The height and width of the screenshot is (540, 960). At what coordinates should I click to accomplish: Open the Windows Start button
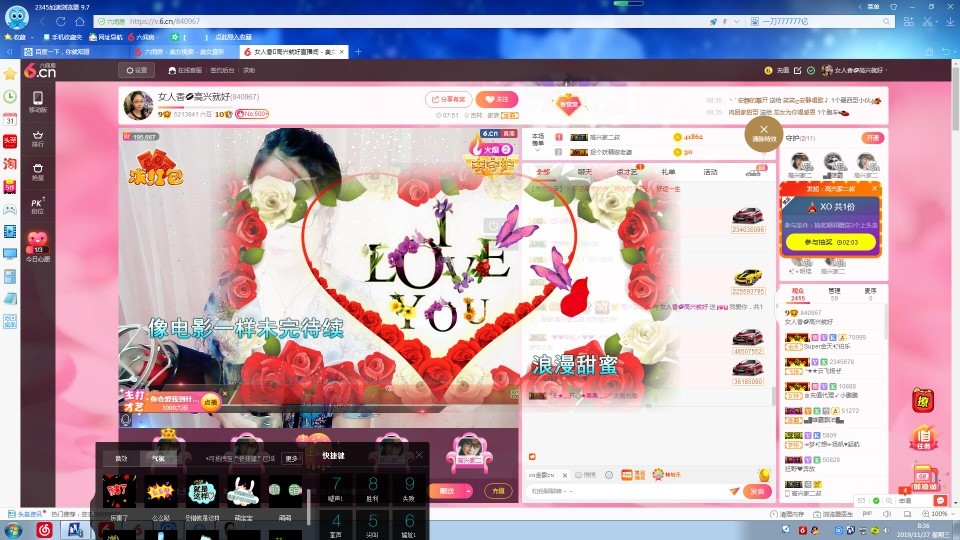13,530
